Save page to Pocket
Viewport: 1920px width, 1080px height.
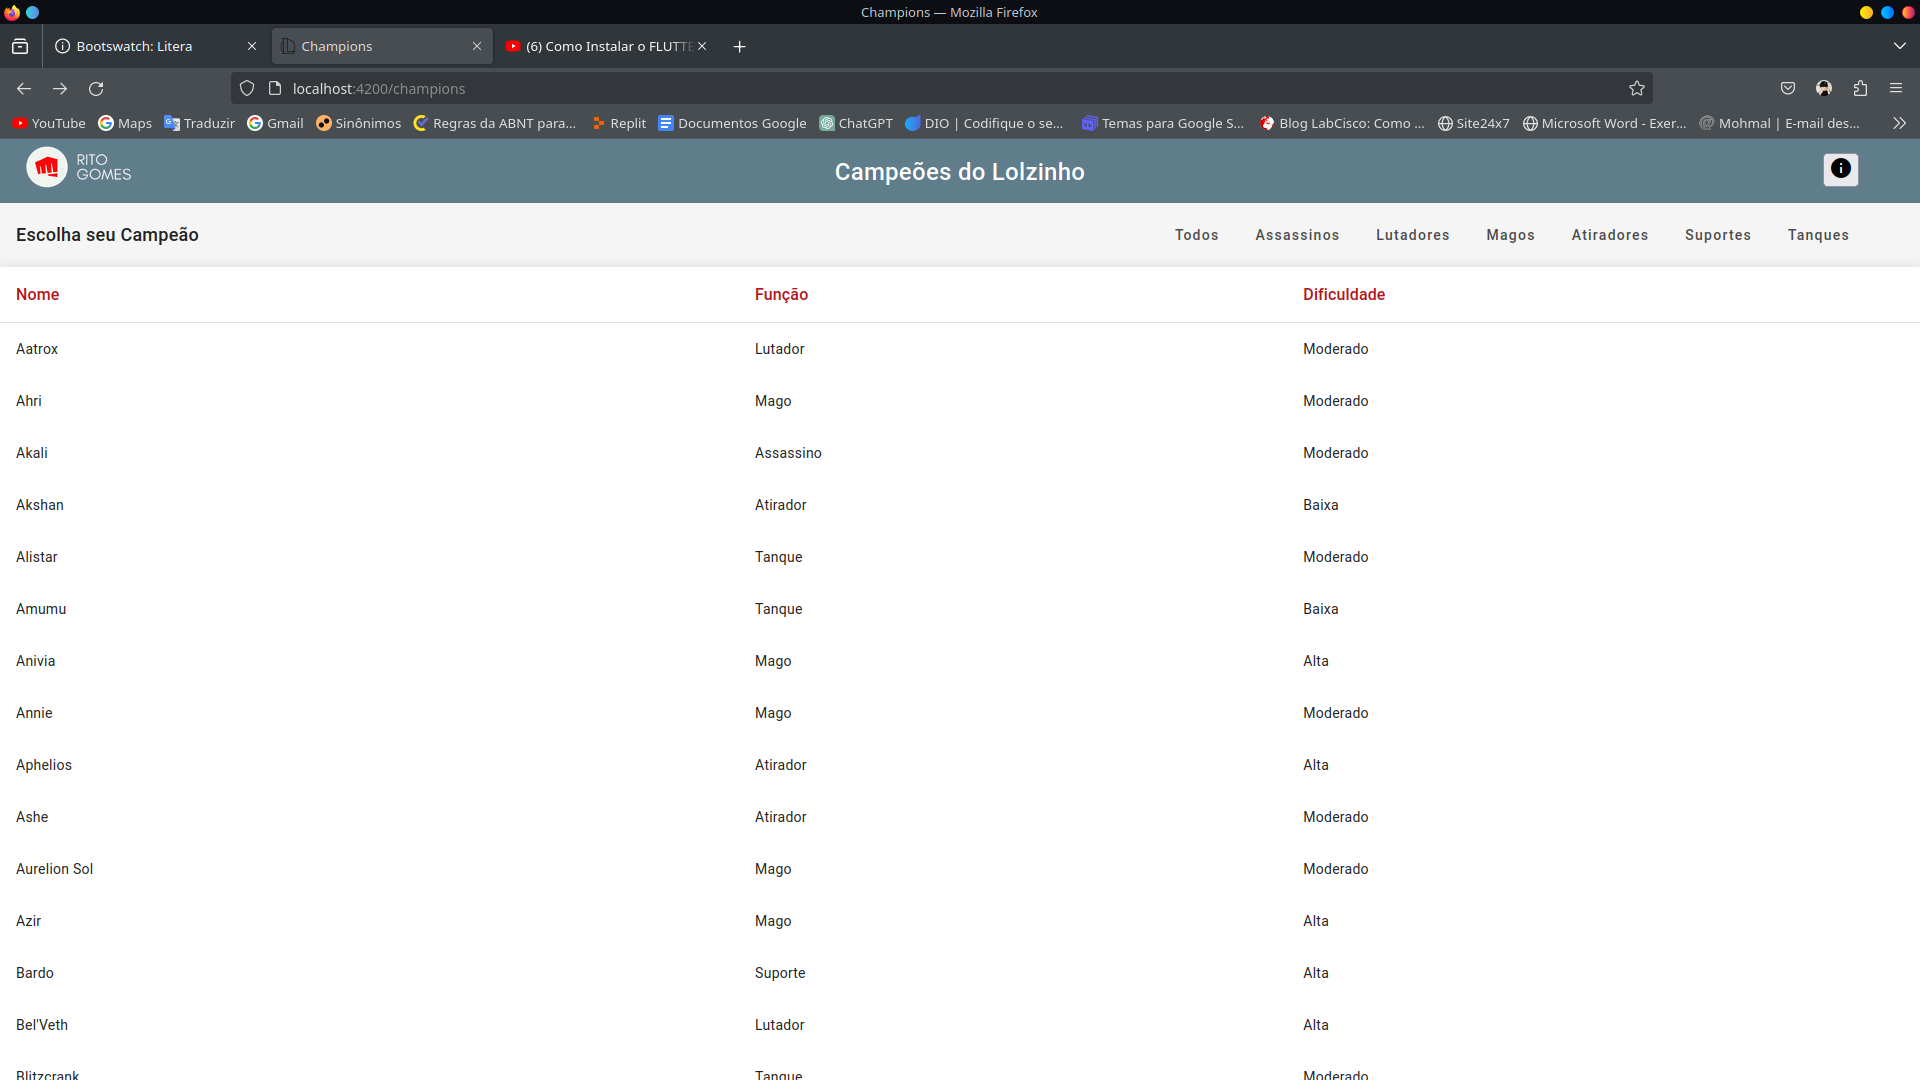tap(1788, 88)
